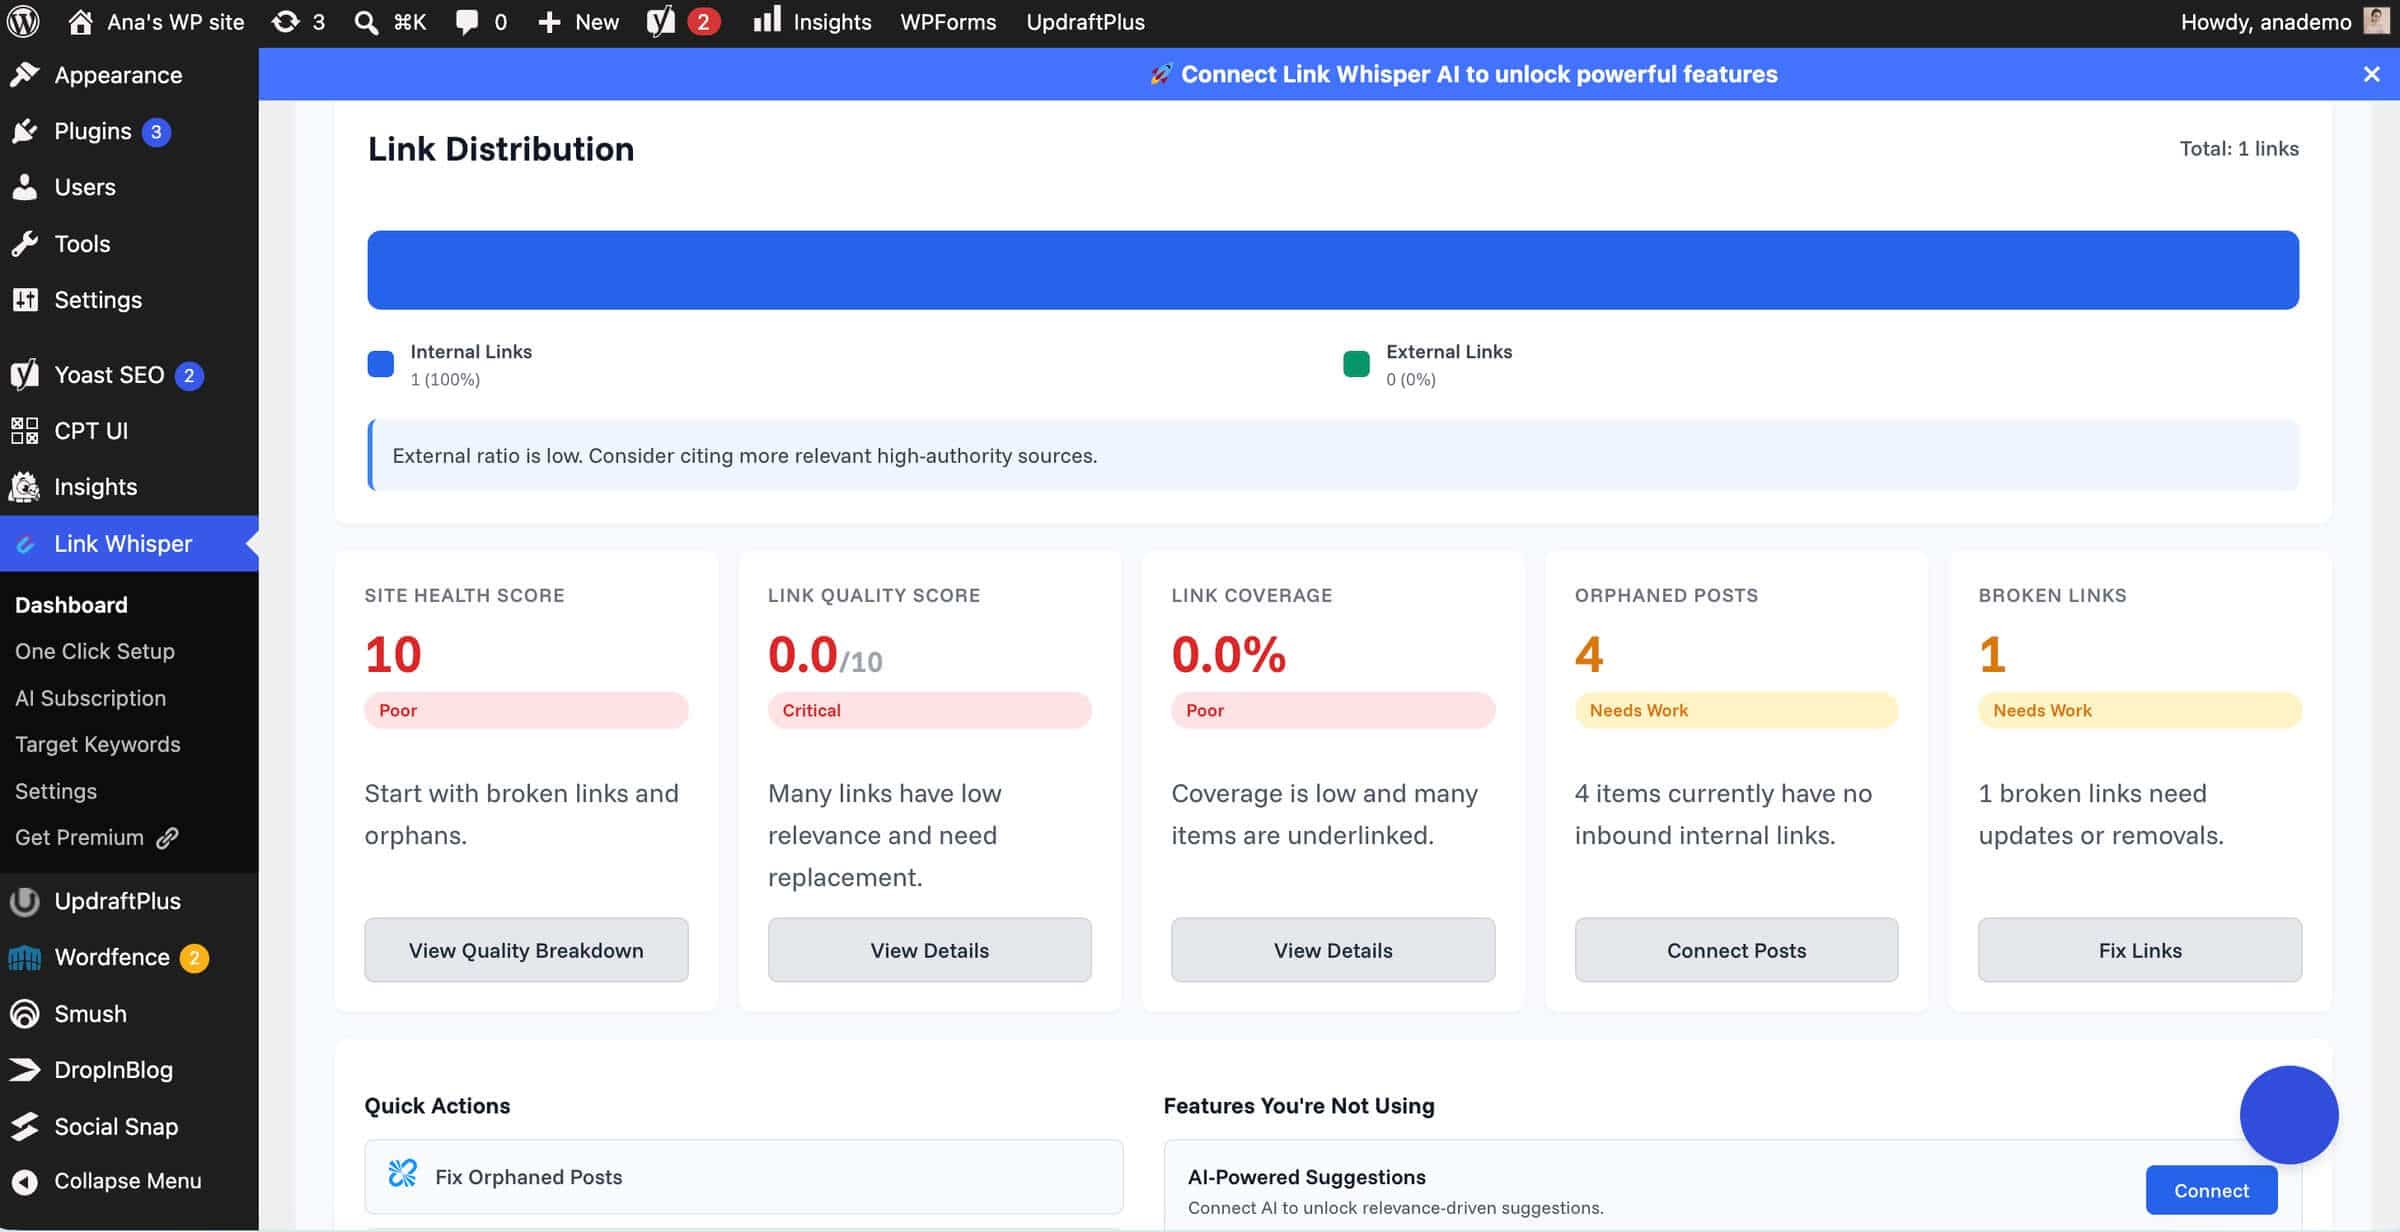
Task: Open UpdraftPlus in the admin bar
Action: pos(1085,22)
